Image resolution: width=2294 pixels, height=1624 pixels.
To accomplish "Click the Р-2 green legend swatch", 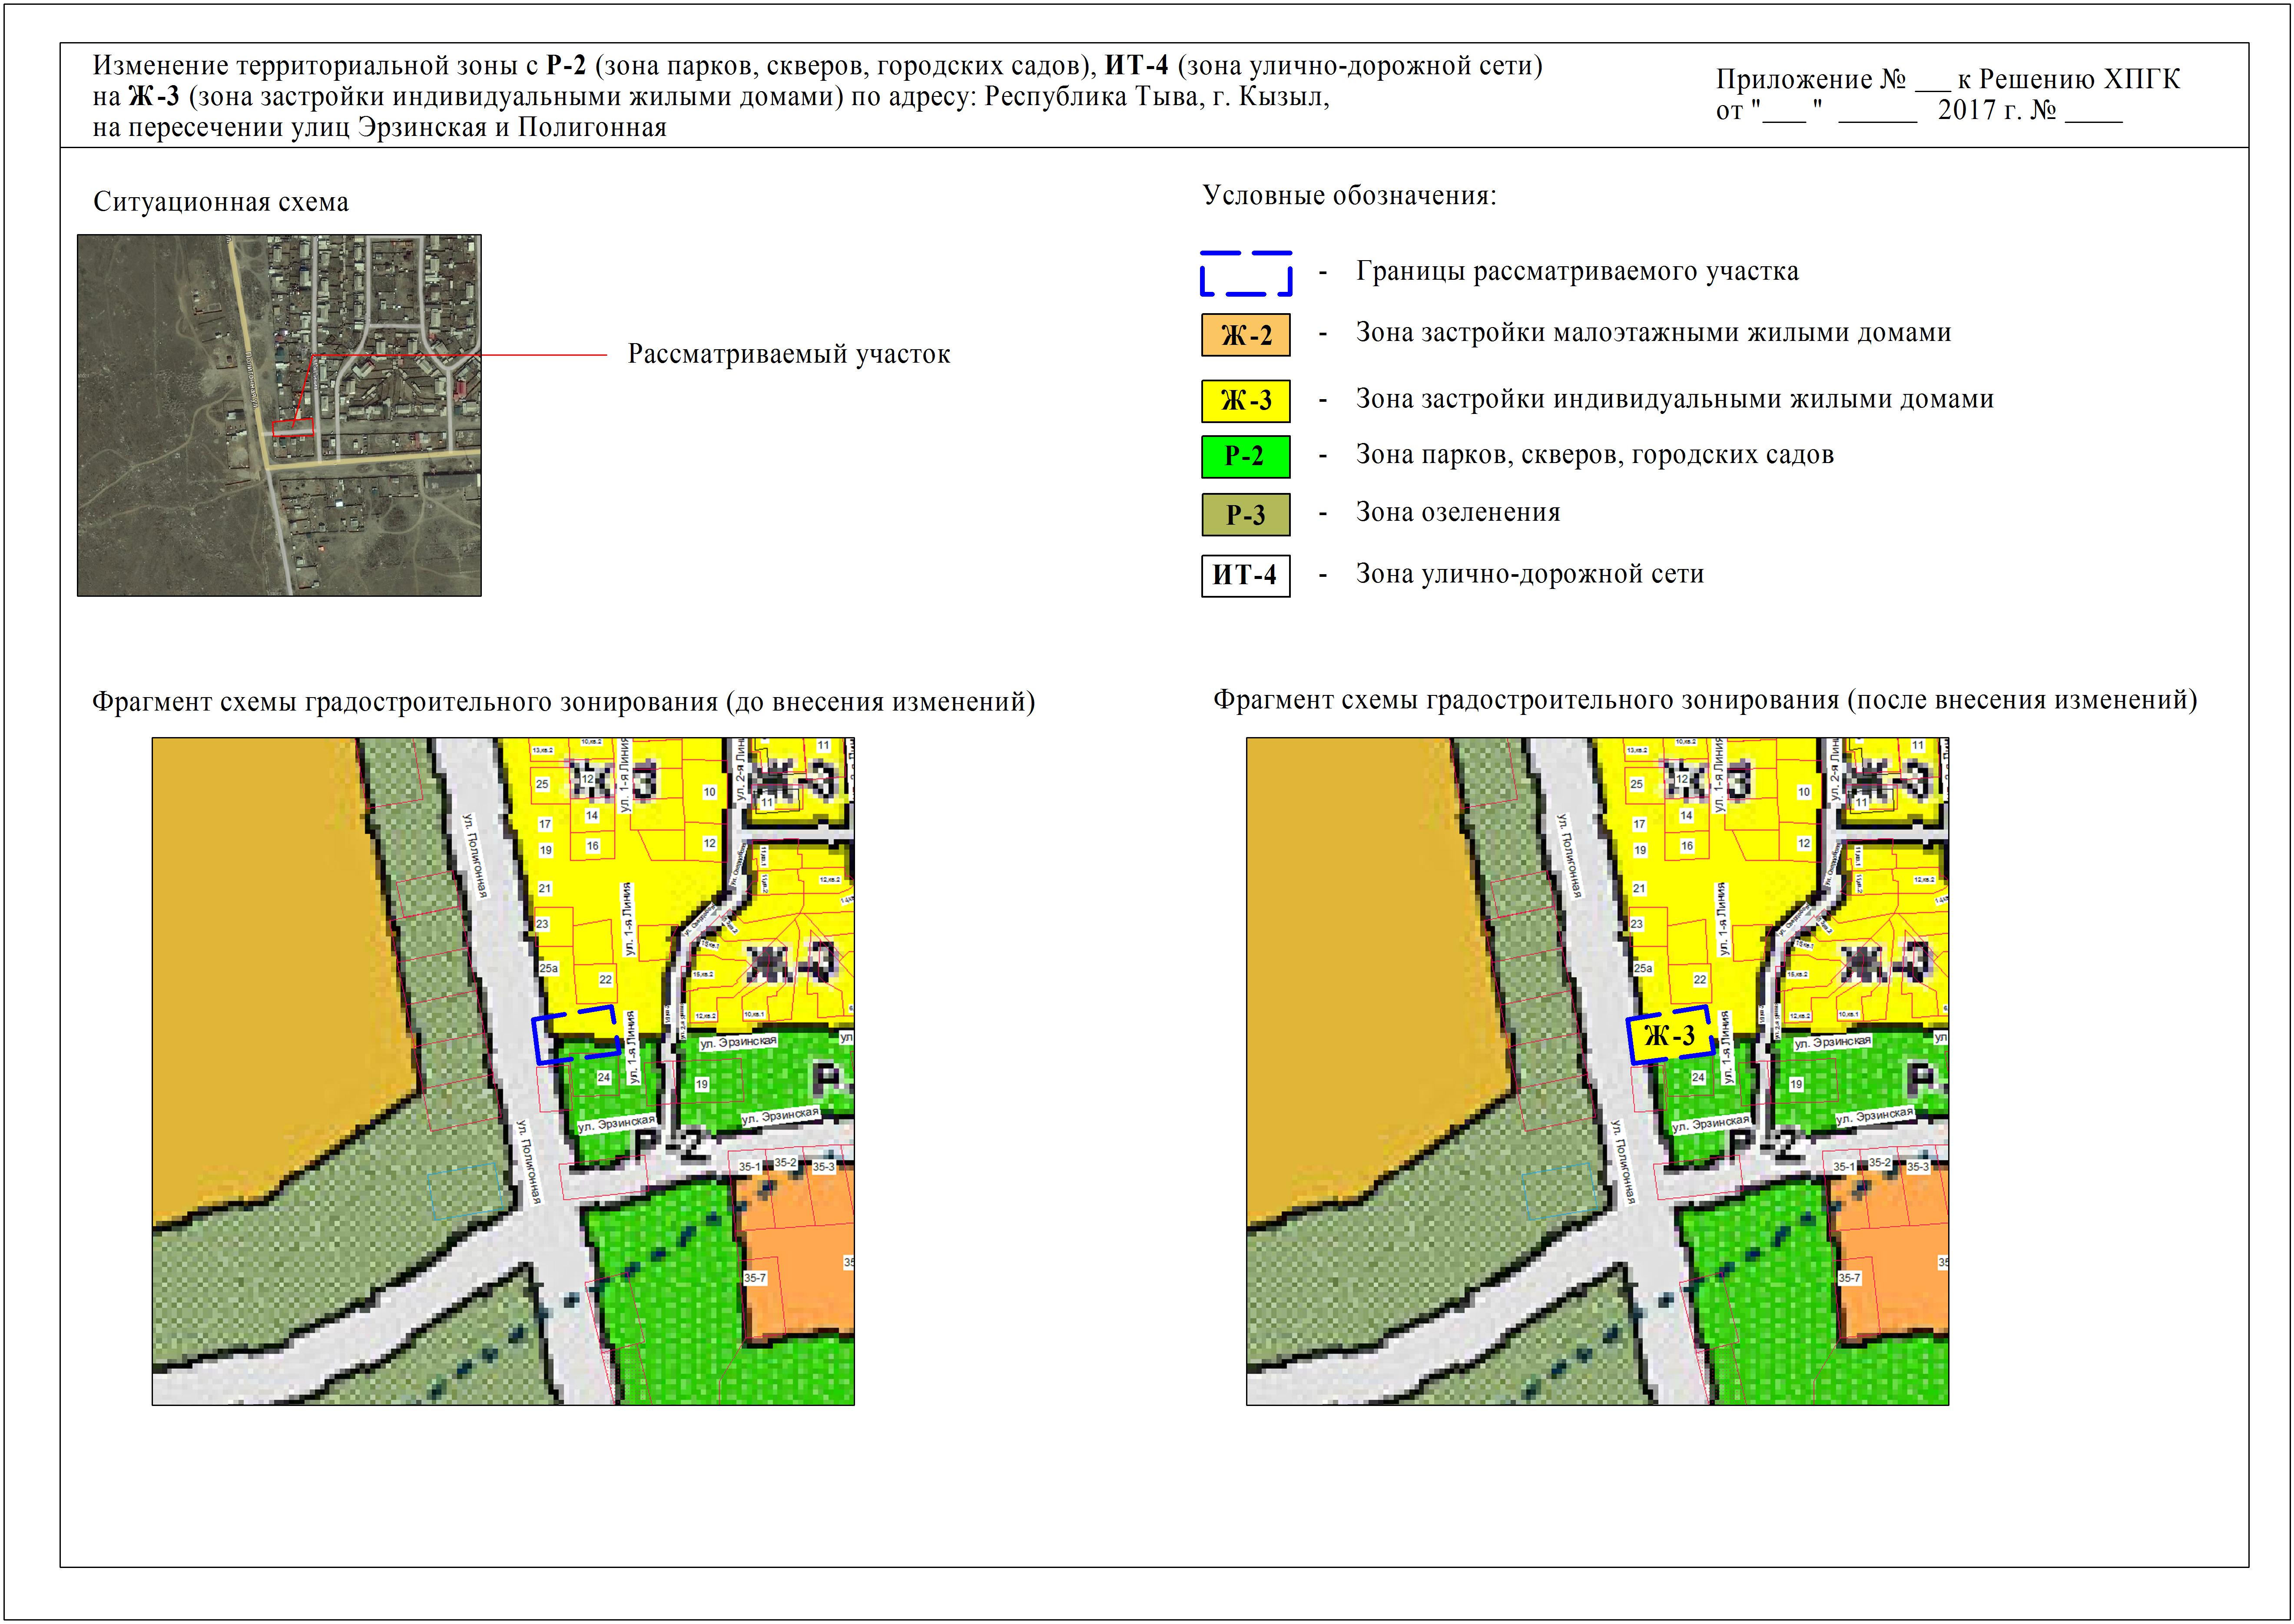I will point(1245,456).
